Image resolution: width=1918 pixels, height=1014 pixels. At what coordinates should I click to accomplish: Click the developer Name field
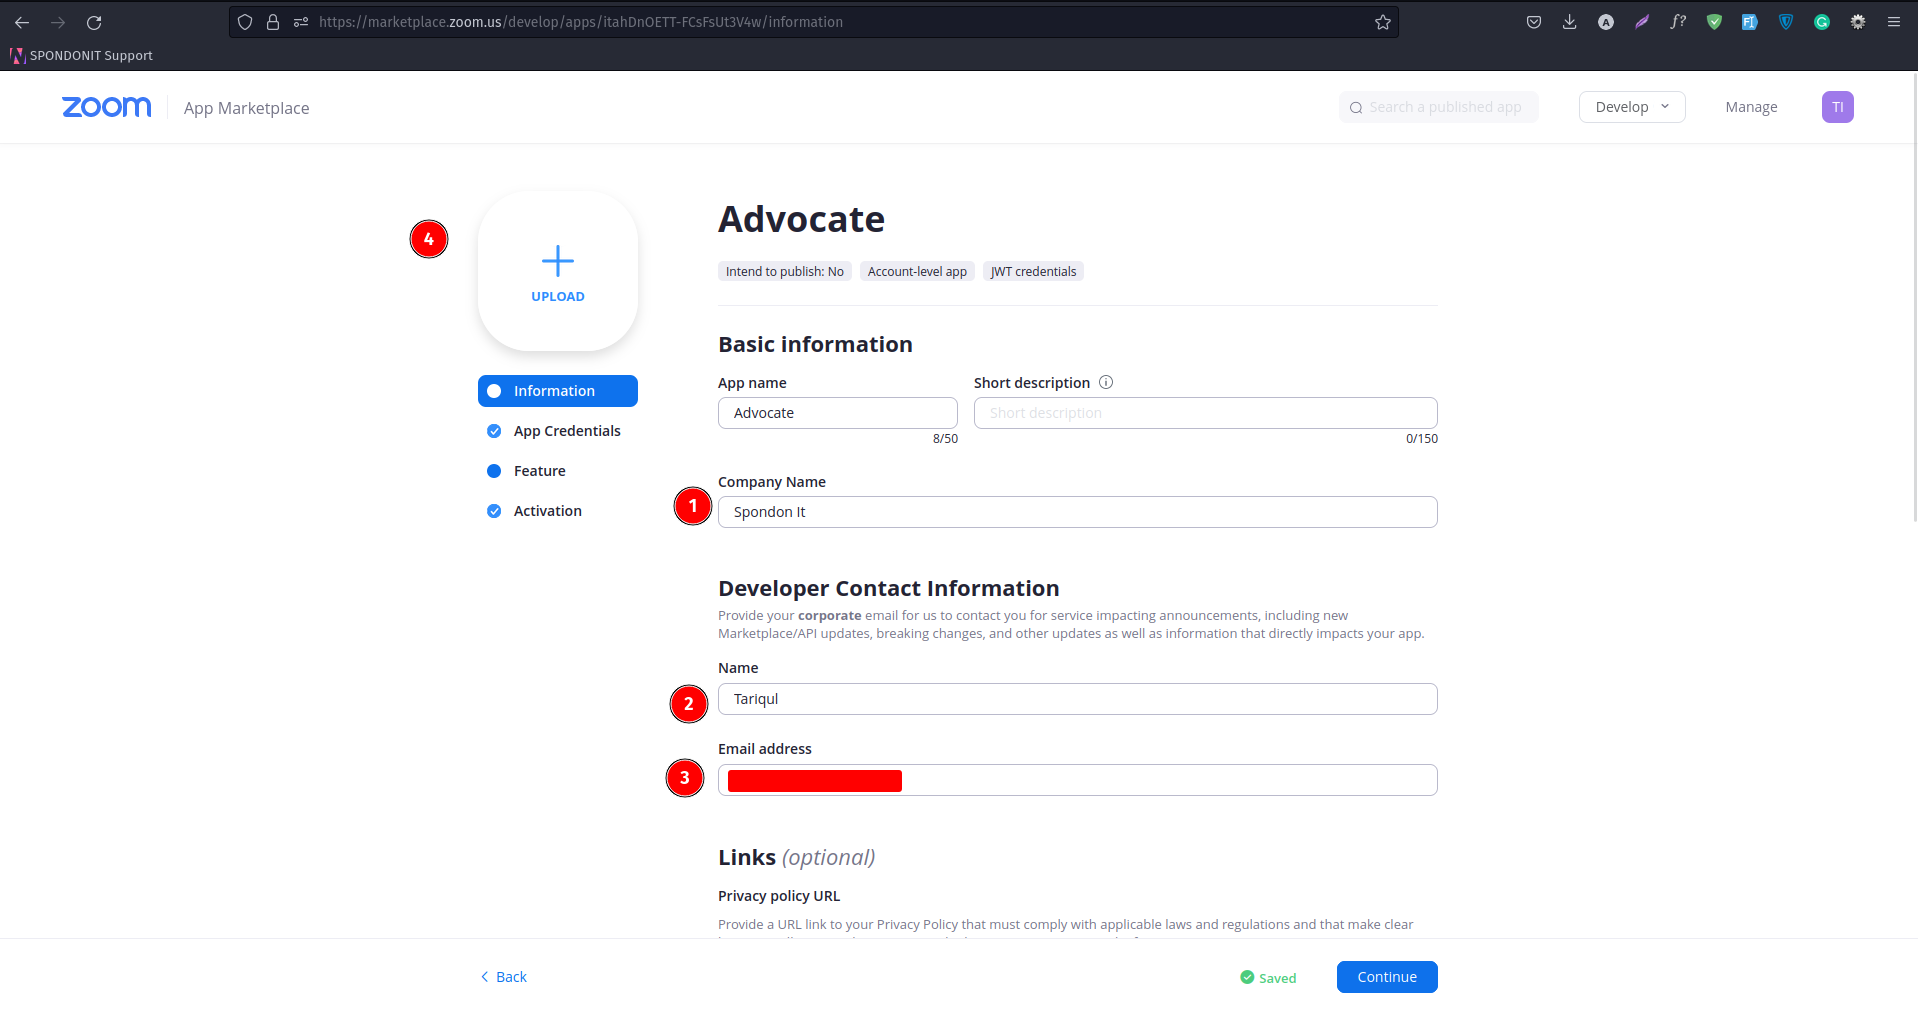[1078, 699]
